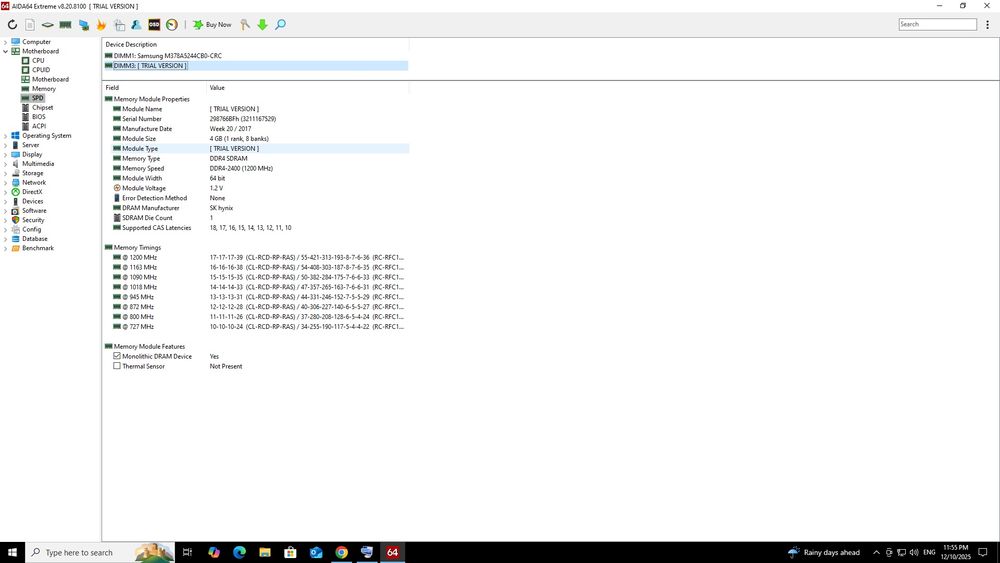Select Memory in the Motherboard tree

pyautogui.click(x=43, y=89)
